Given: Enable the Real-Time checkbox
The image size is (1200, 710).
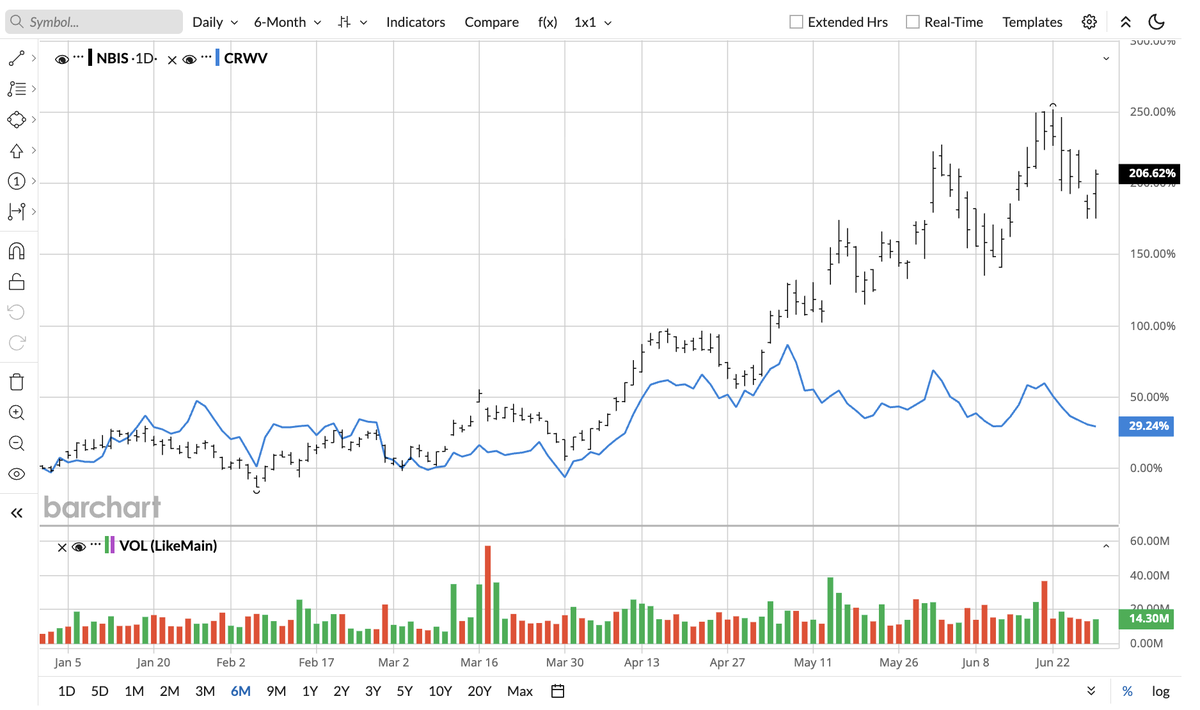Looking at the screenshot, I should (912, 21).
